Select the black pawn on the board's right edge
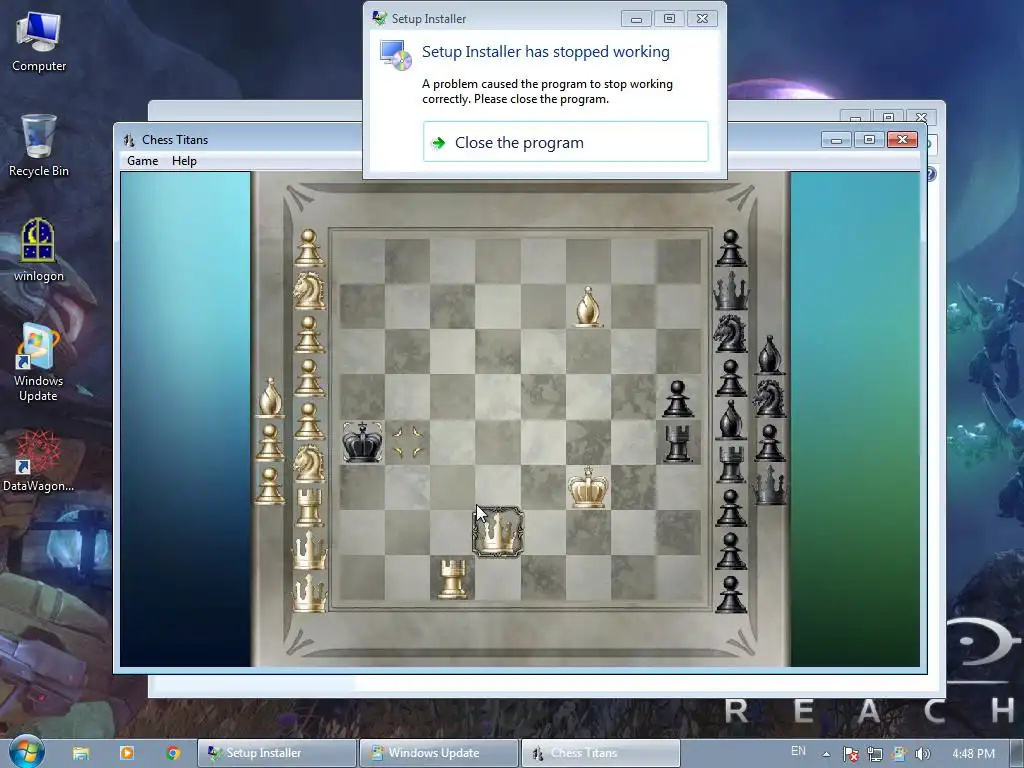The height and width of the screenshot is (768, 1024). click(x=678, y=398)
